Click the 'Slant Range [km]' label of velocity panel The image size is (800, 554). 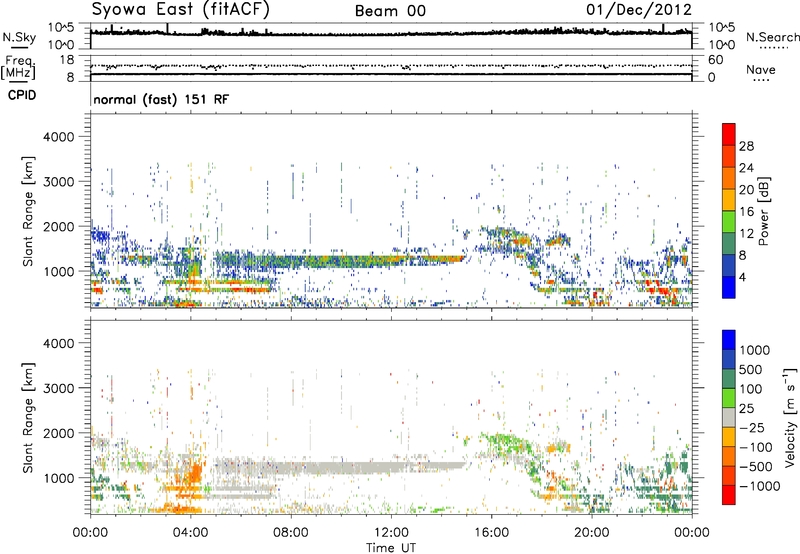(x=28, y=417)
